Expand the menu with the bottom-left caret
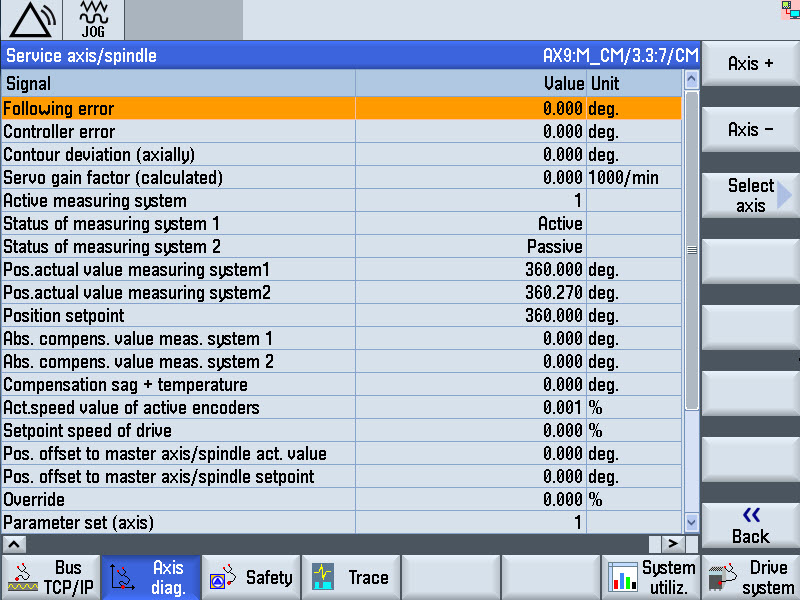Screen dimensions: 800x600 14,544
